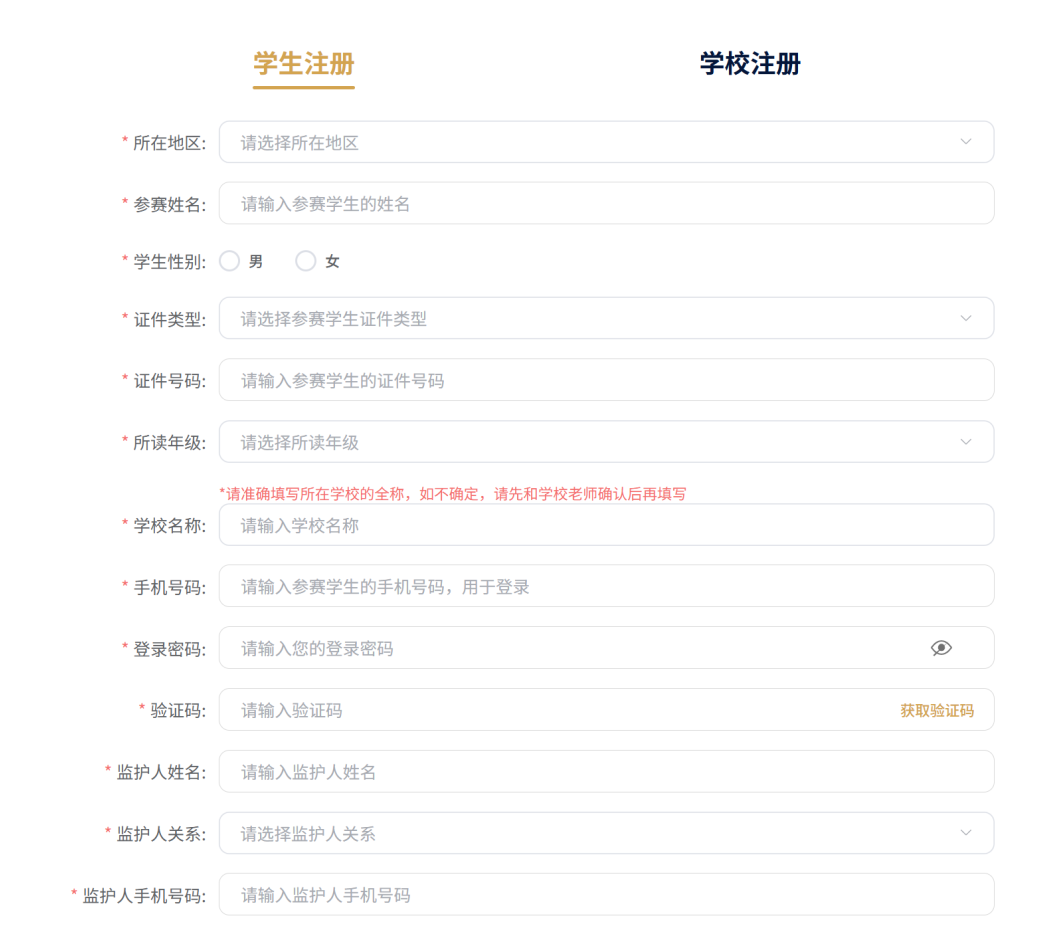
Task: Switch to the 学校注册 tab
Action: click(x=750, y=64)
